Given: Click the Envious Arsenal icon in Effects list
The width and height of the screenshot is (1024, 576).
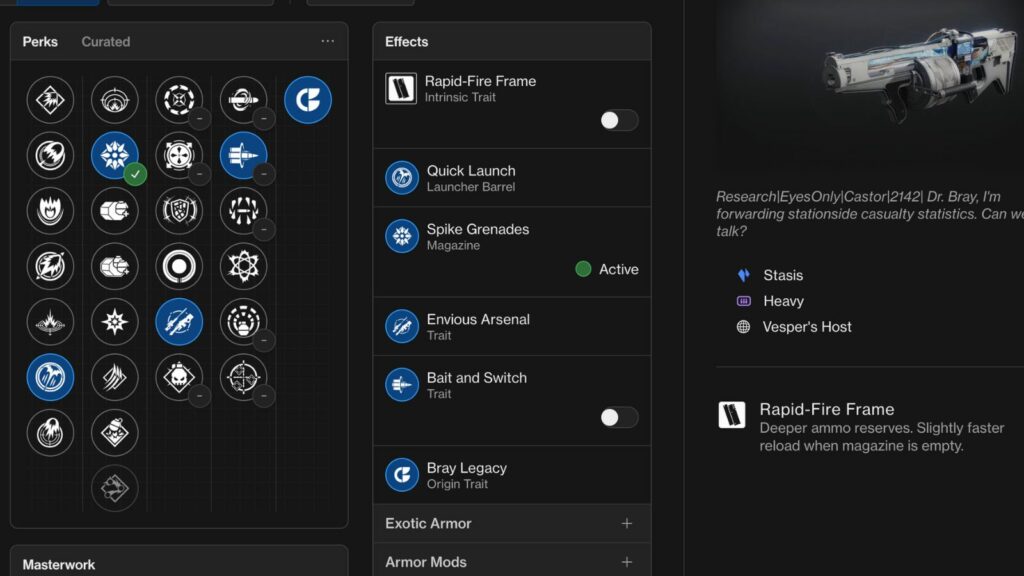Looking at the screenshot, I should pyautogui.click(x=402, y=327).
